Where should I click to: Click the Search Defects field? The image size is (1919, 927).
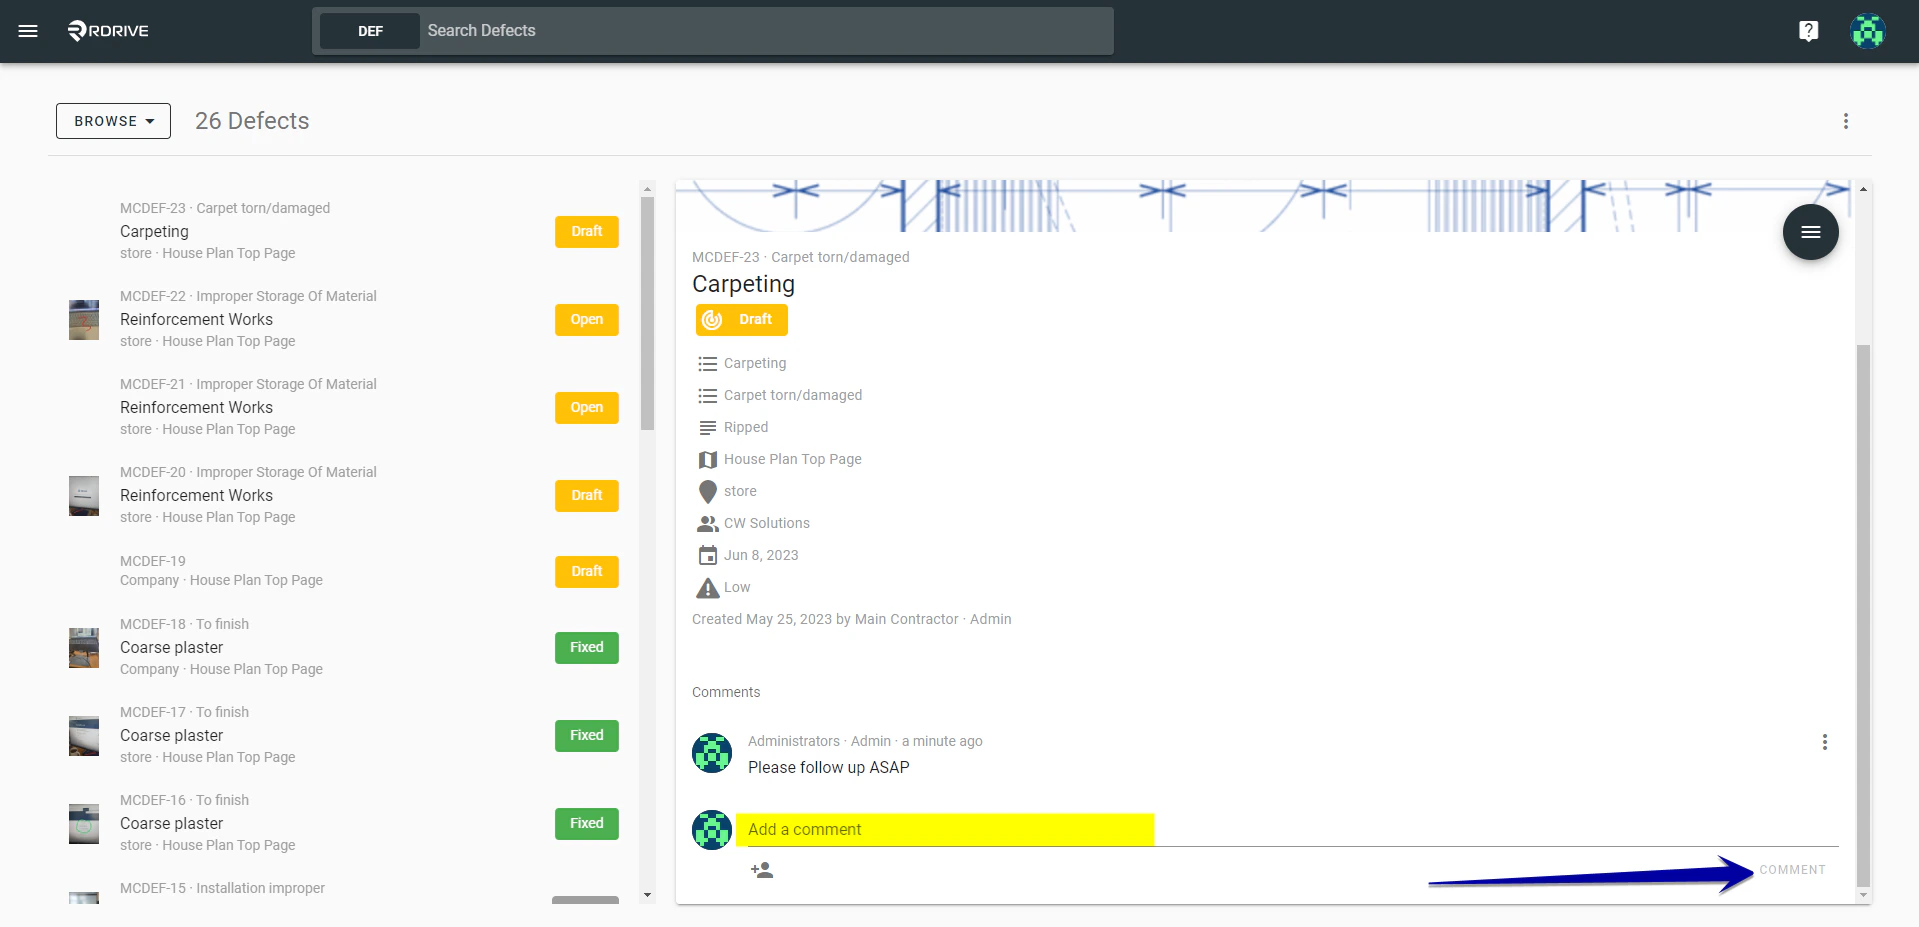coord(765,31)
